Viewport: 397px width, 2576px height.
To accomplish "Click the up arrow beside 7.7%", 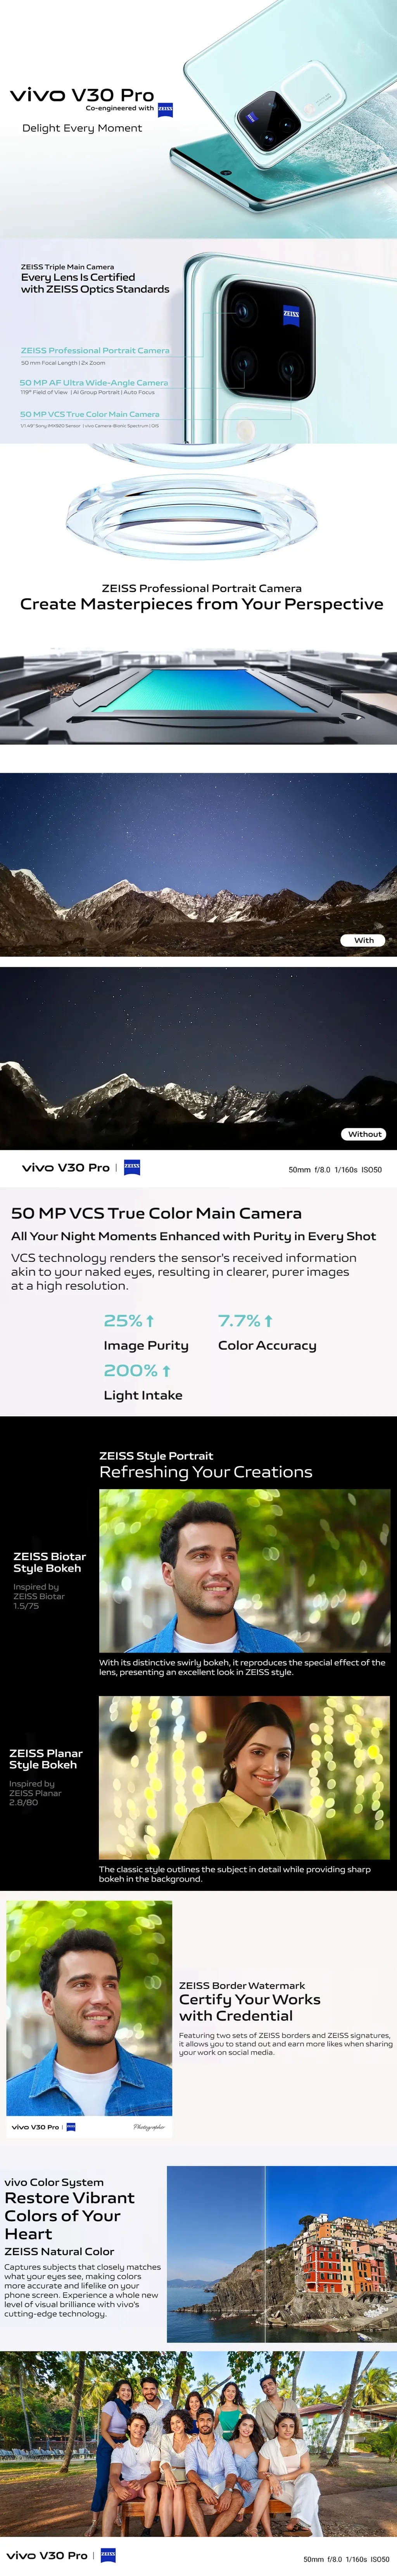I will click(x=268, y=1321).
